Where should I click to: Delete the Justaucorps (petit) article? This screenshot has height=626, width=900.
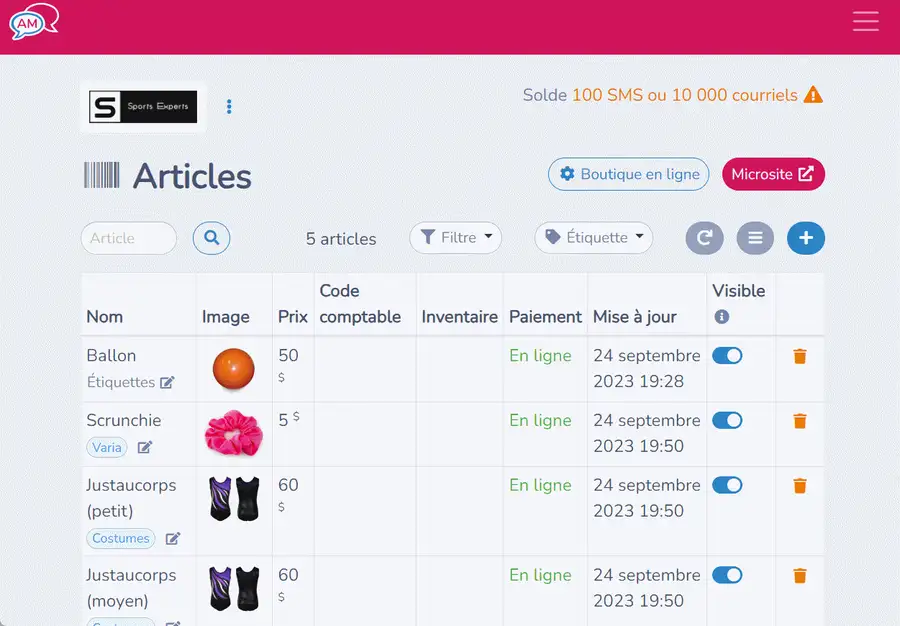coord(800,486)
